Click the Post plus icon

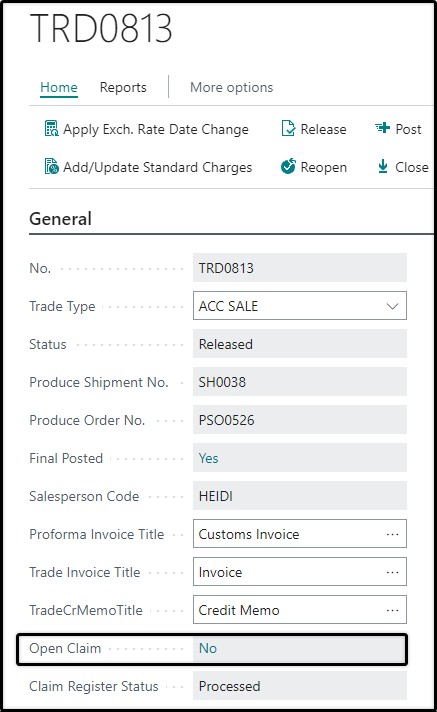click(x=382, y=129)
